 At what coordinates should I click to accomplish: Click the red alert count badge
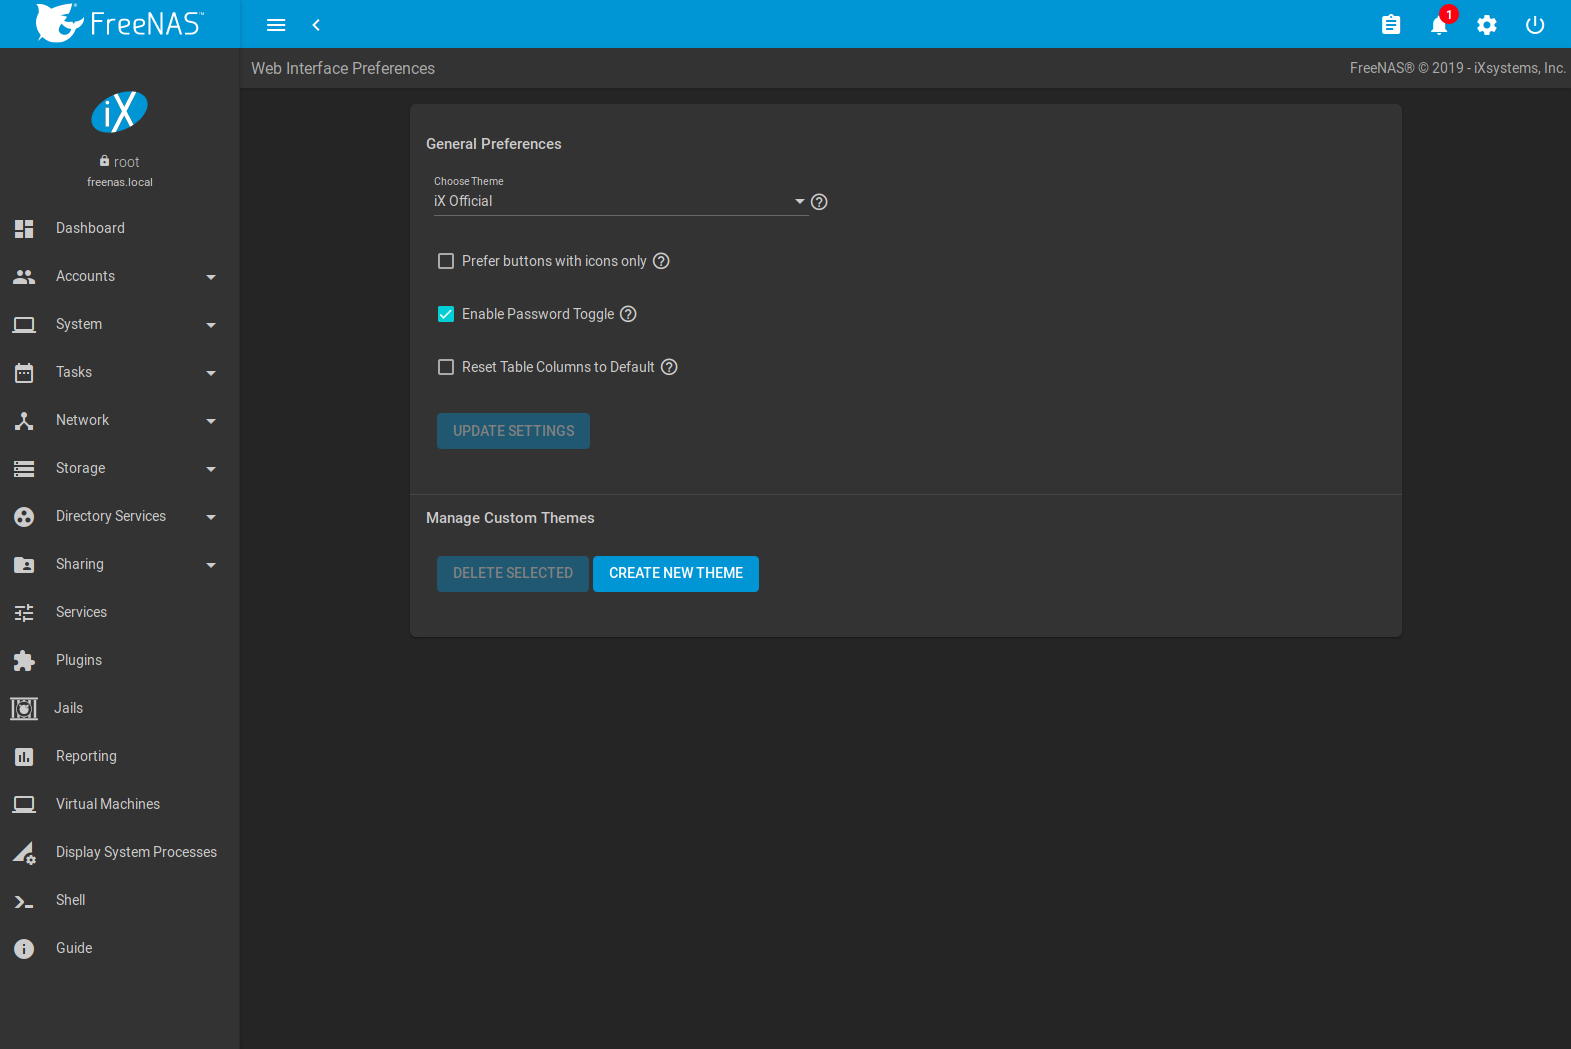coord(1449,14)
